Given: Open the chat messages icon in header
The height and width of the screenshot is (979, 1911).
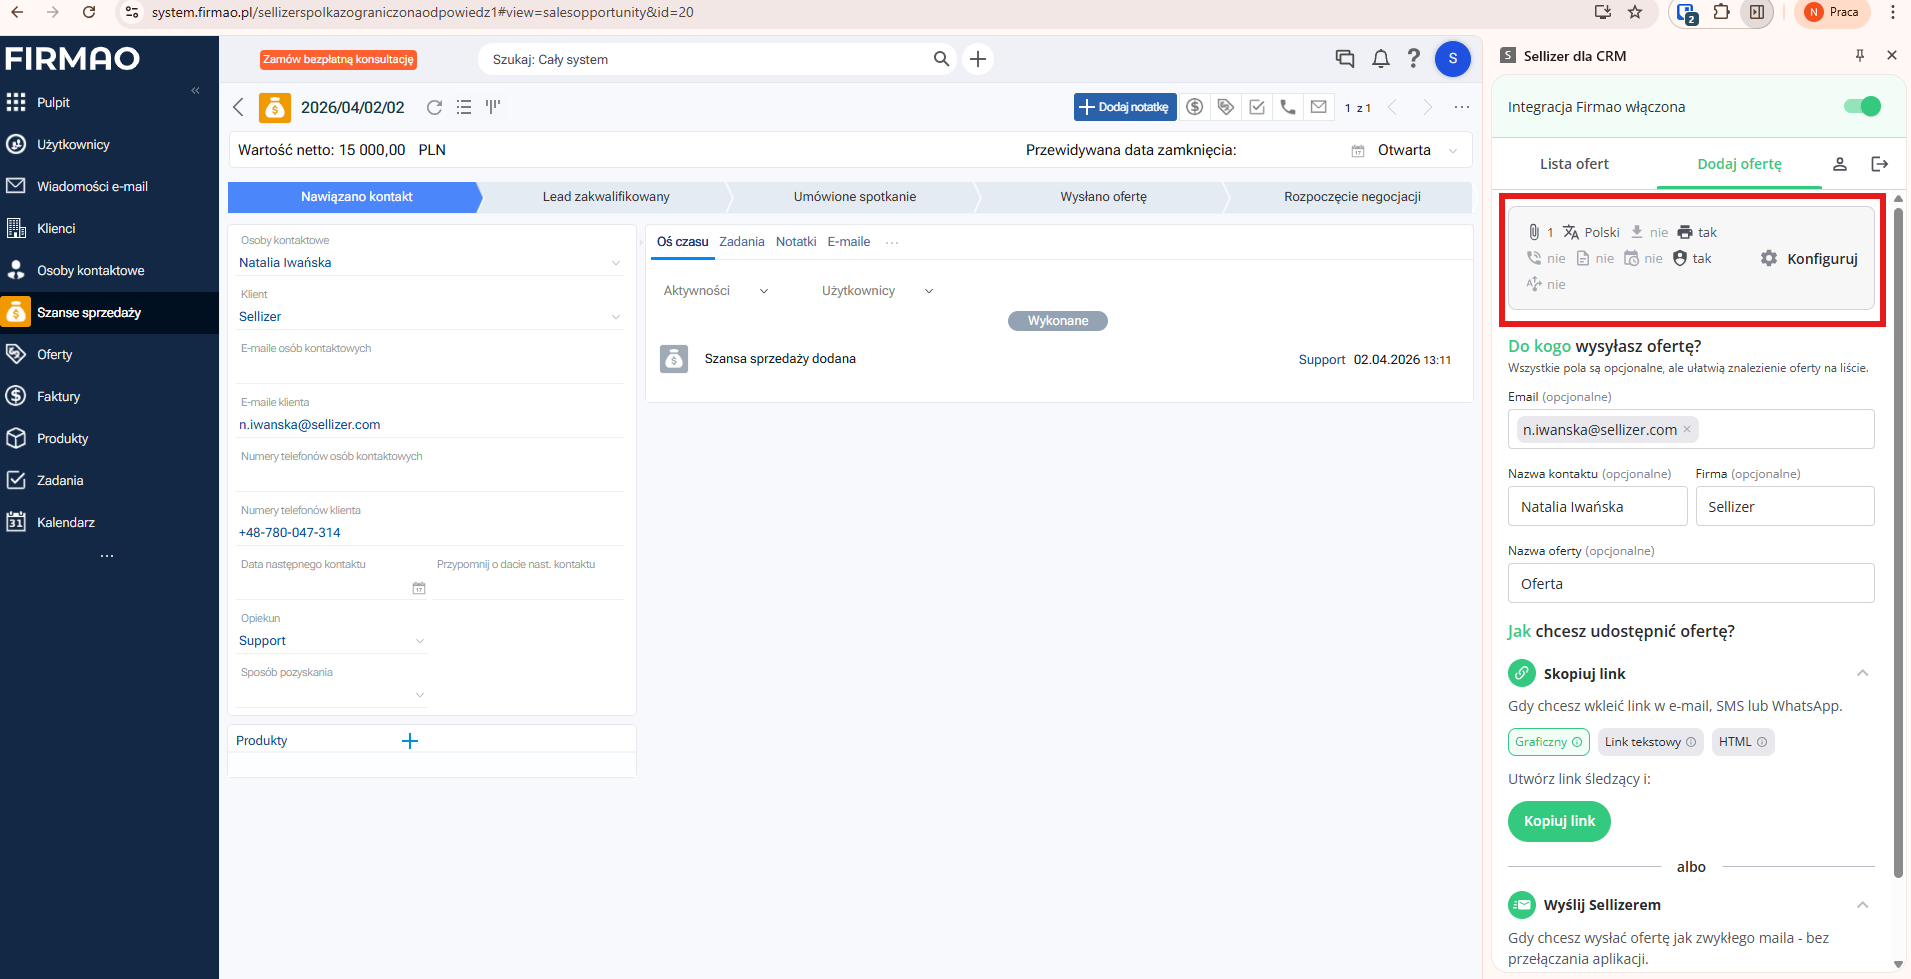Looking at the screenshot, I should (x=1345, y=59).
